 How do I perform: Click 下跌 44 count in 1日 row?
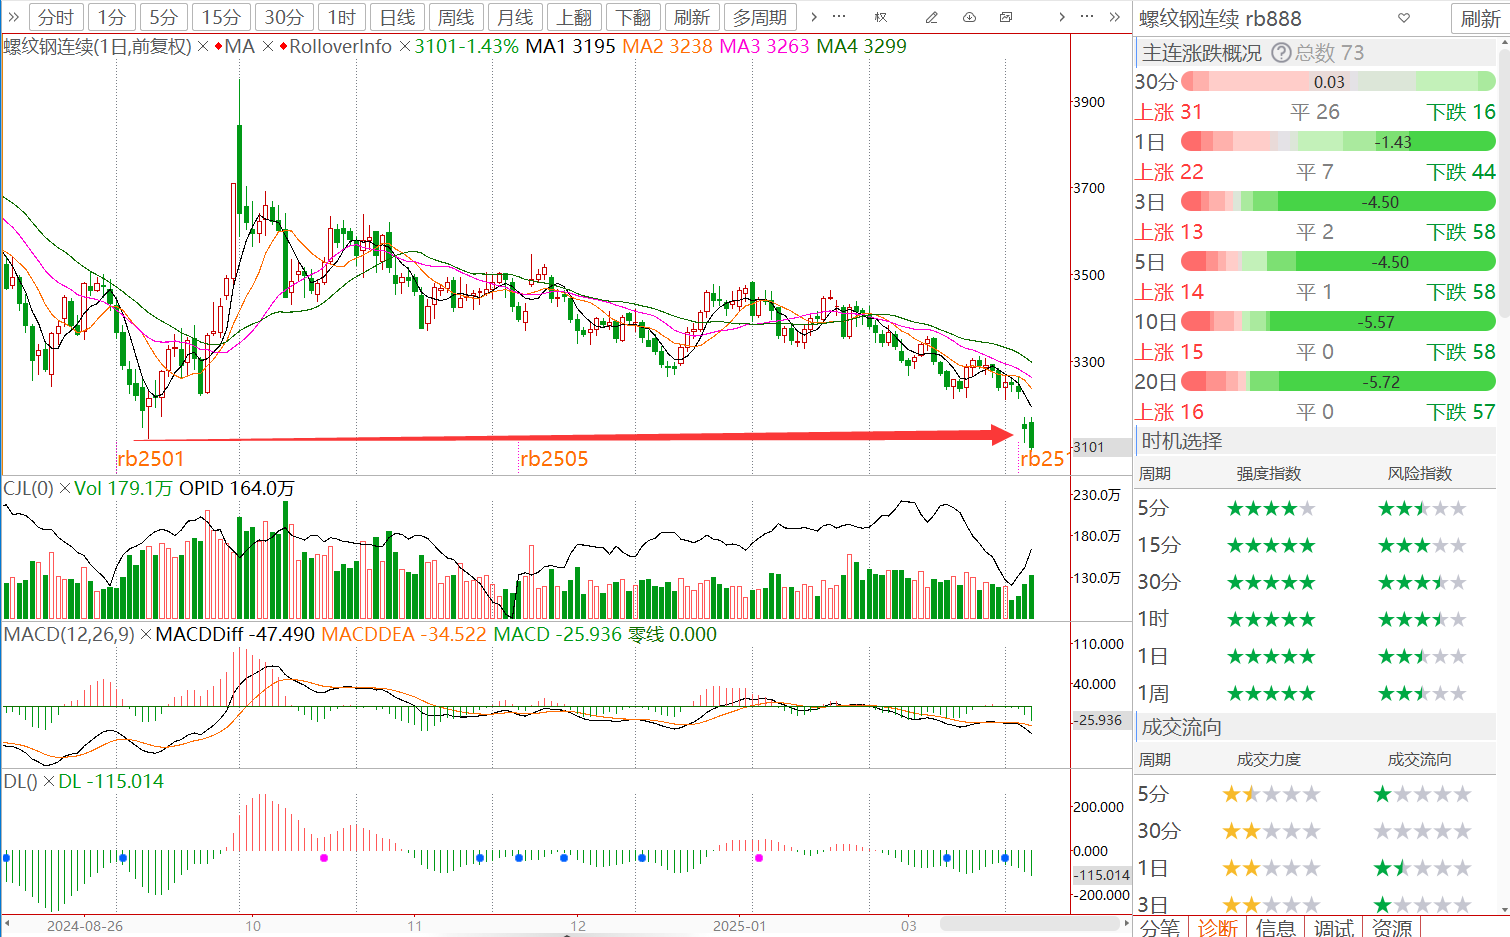[x=1461, y=172]
